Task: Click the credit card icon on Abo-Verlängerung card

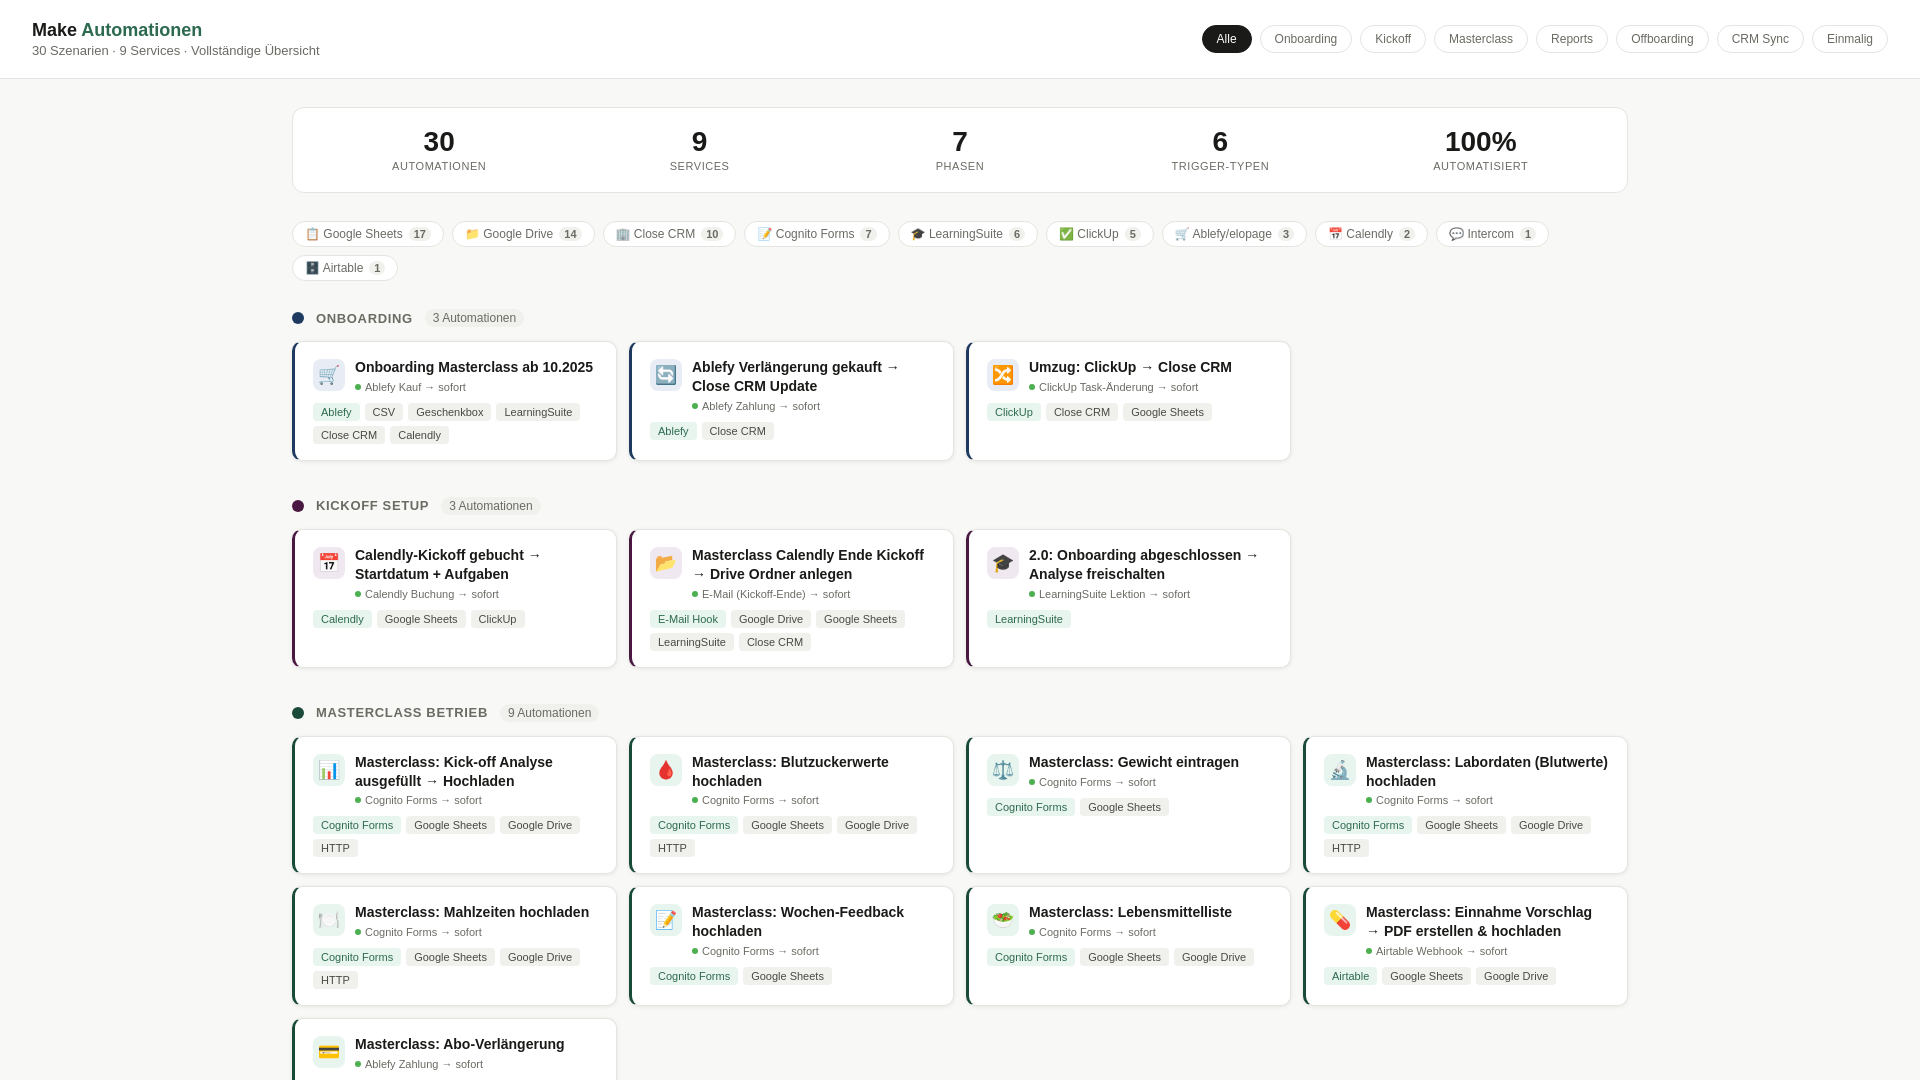Action: point(329,1052)
